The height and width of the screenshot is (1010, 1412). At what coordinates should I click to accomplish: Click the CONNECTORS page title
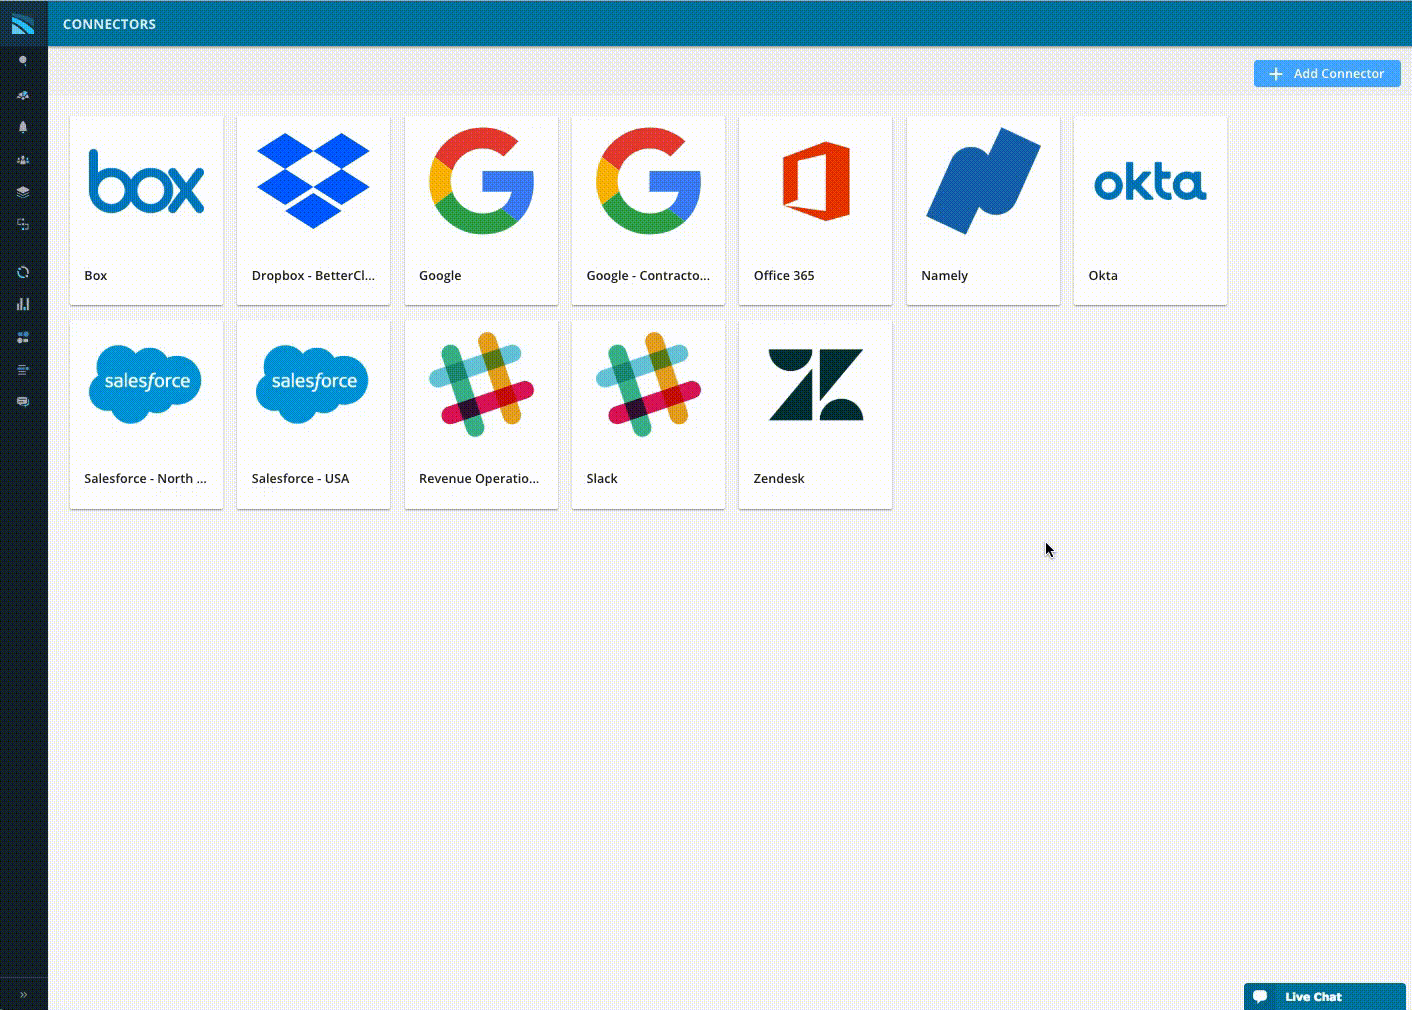coord(110,24)
